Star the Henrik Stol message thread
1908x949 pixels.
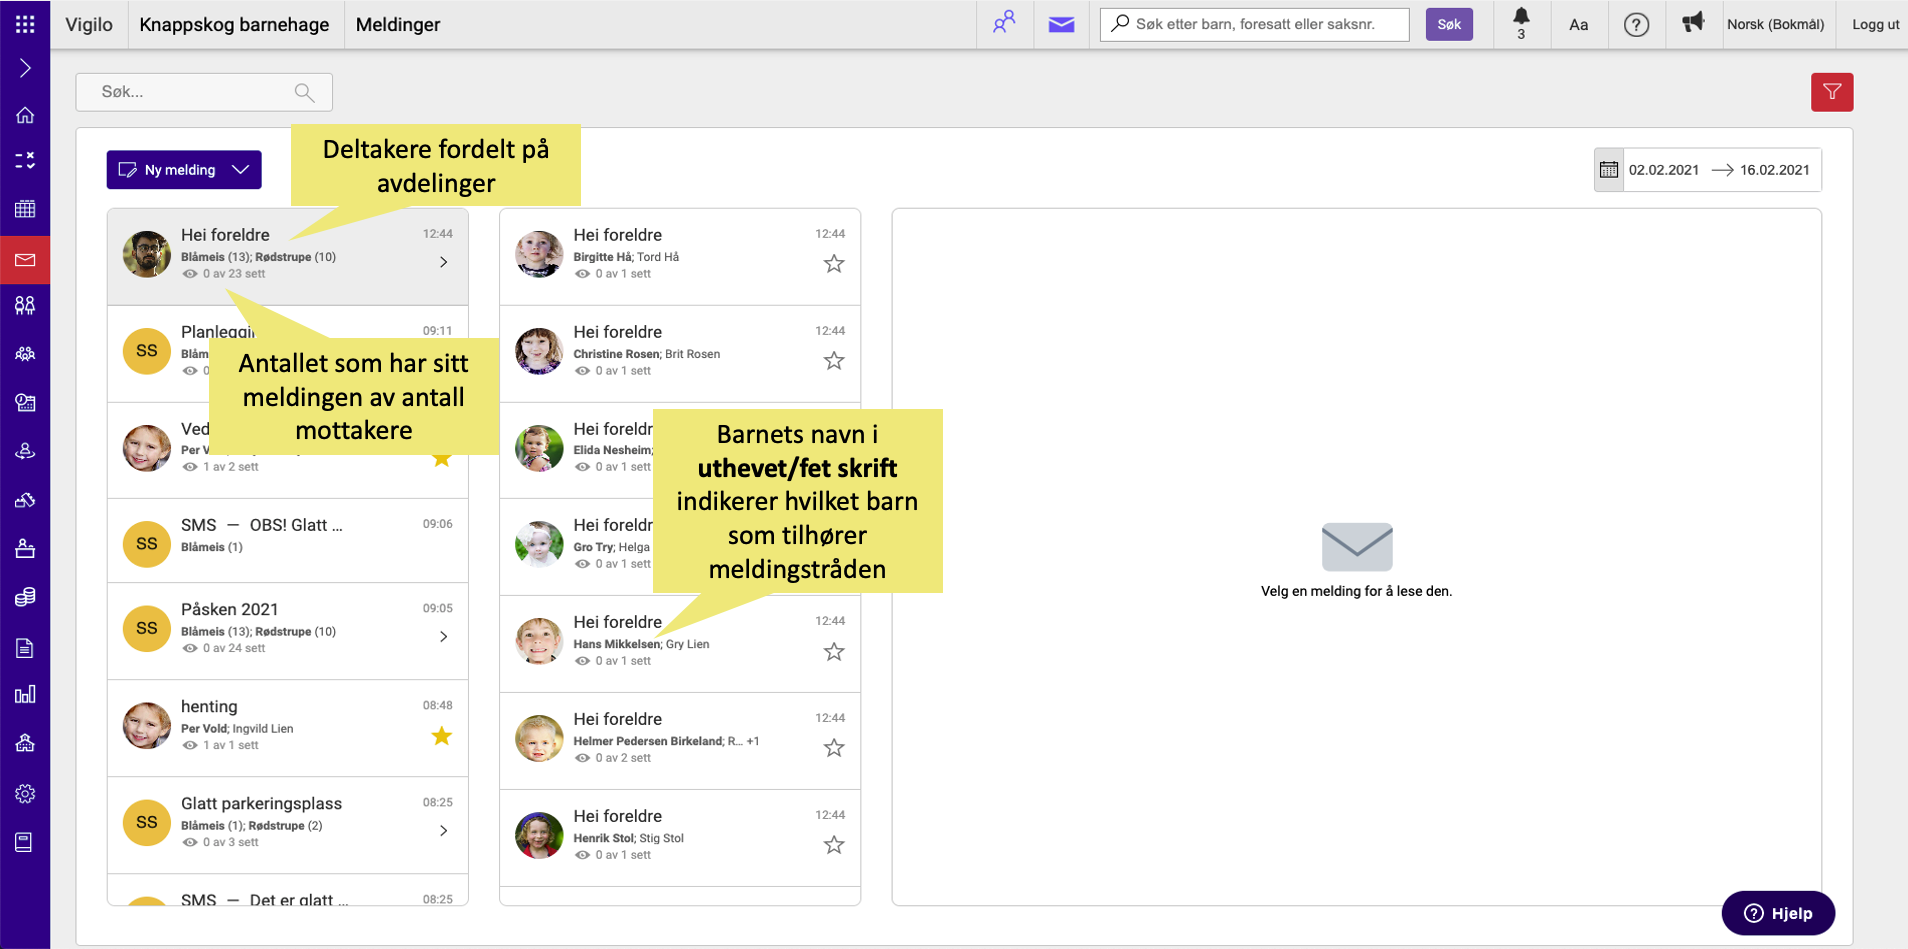[x=834, y=846]
